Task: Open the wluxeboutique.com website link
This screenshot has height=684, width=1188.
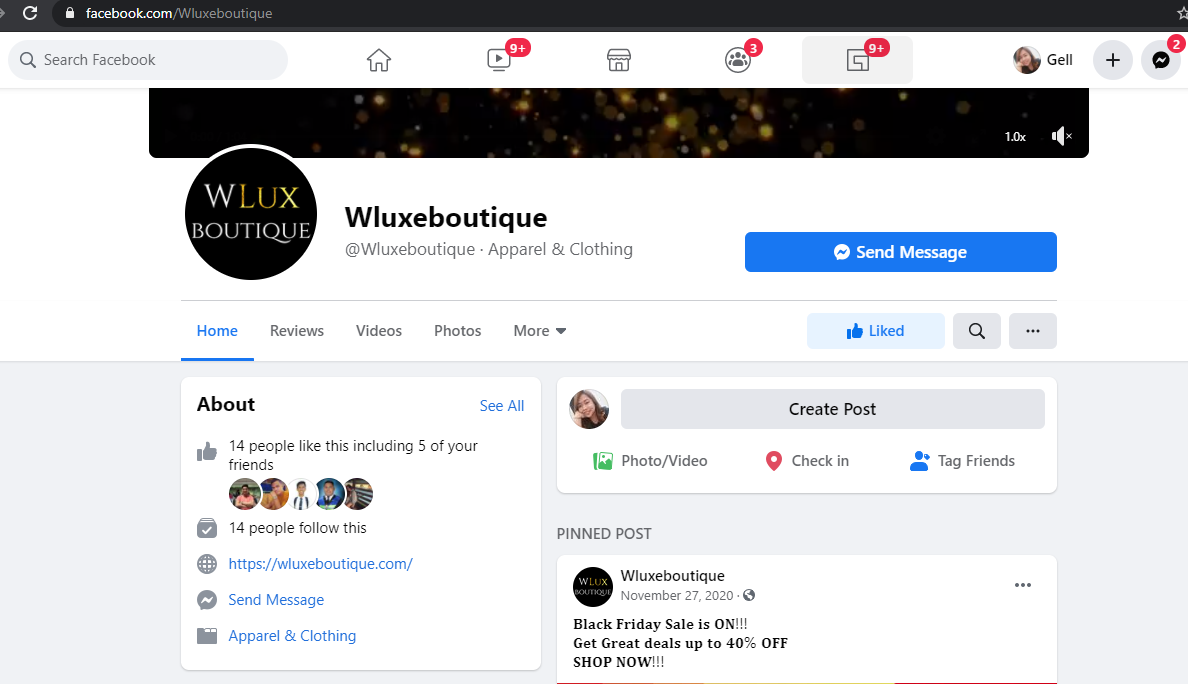Action: click(x=320, y=564)
